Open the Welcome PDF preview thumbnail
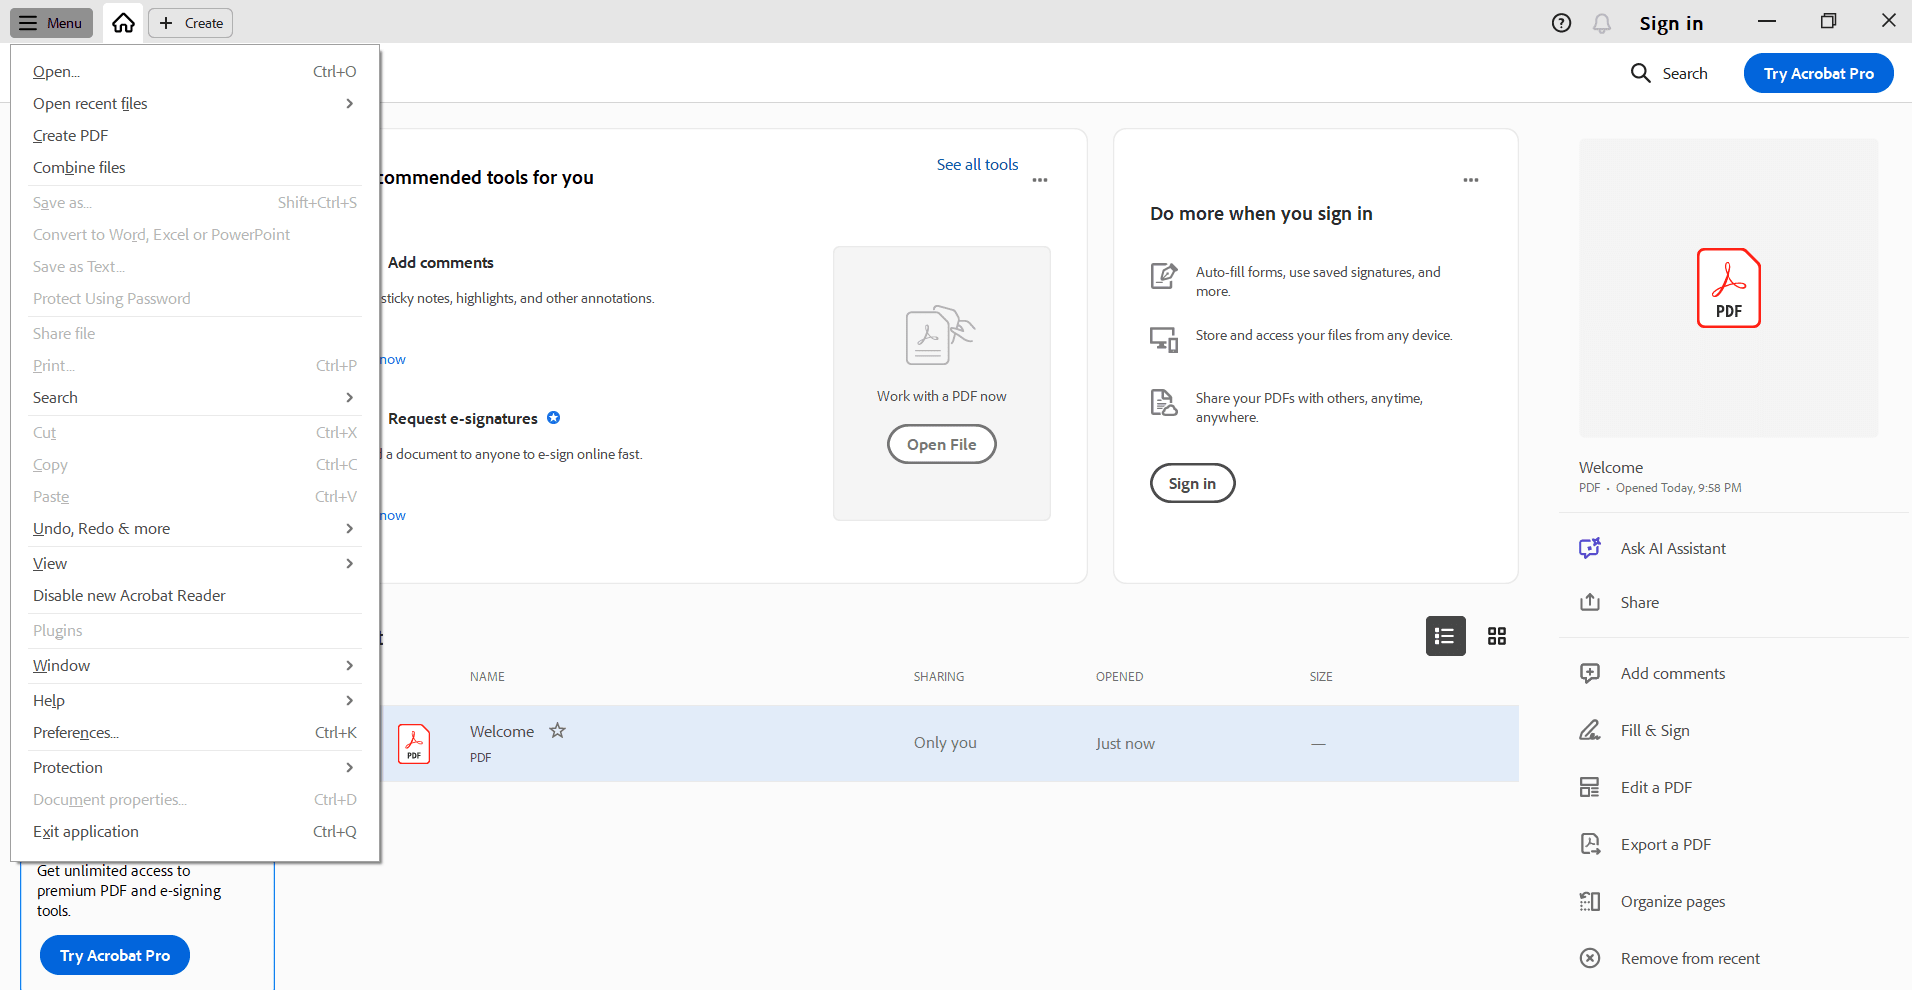This screenshot has height=990, width=1912. point(1728,288)
